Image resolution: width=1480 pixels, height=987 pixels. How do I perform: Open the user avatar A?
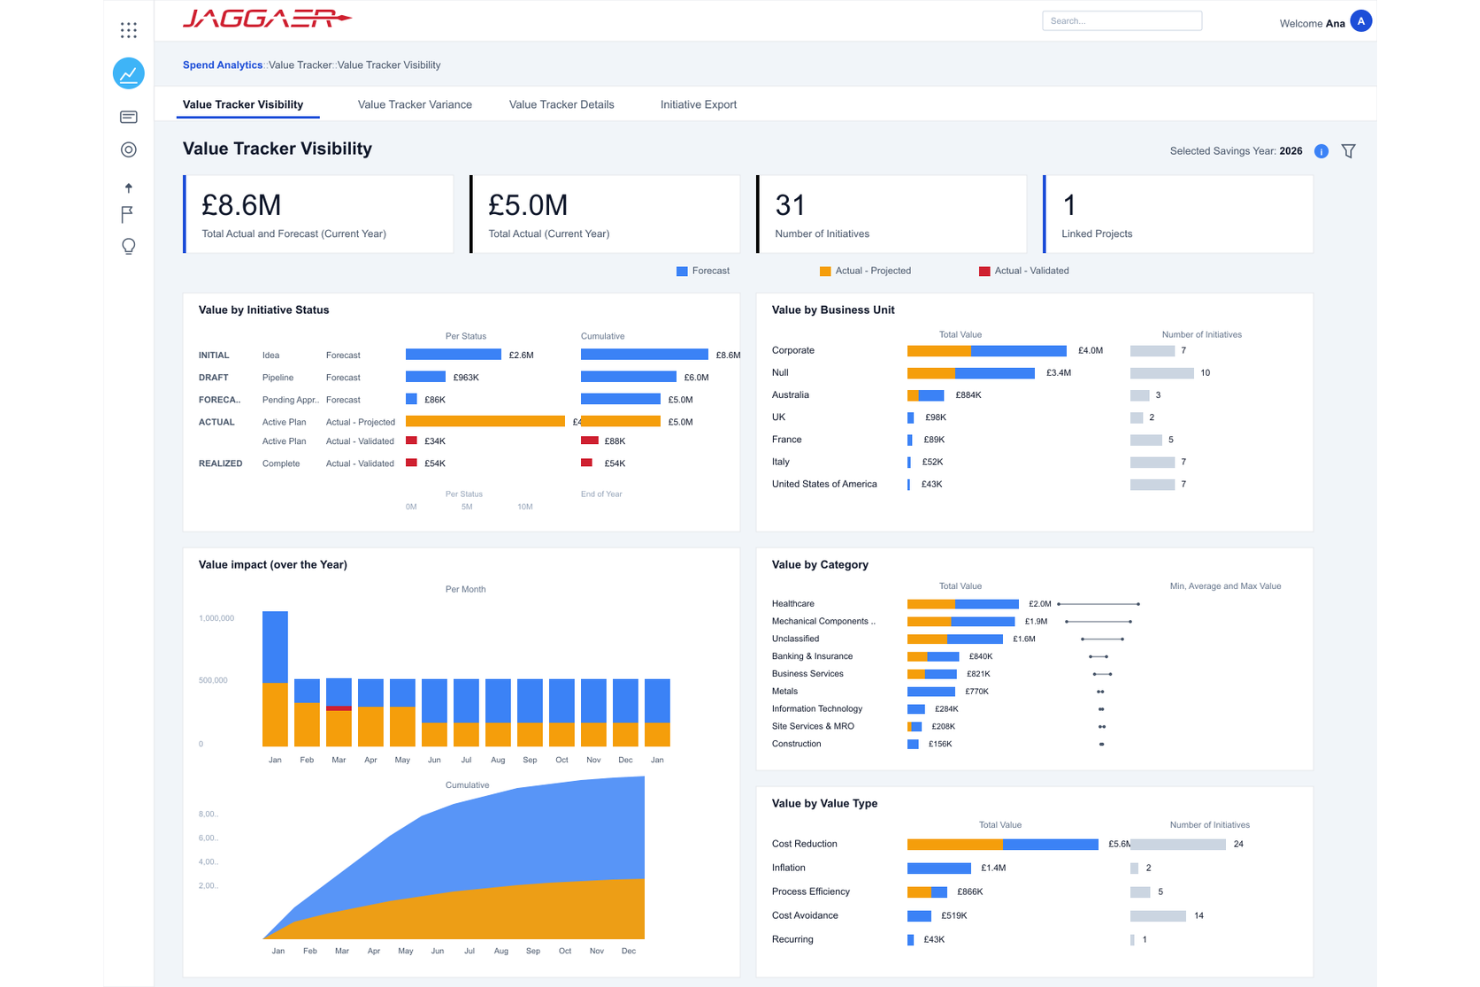1361,21
